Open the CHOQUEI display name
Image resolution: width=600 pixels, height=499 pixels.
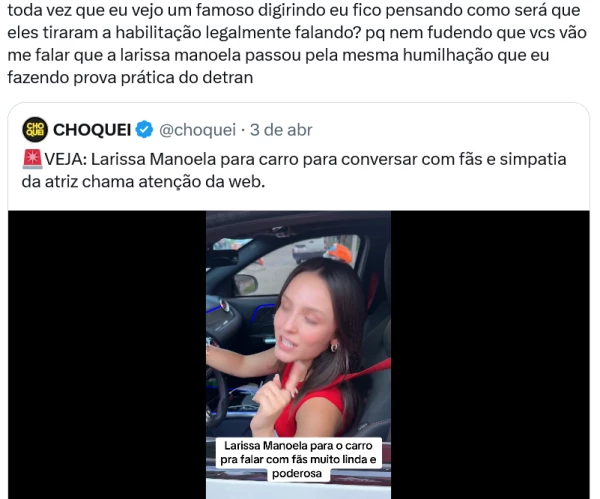pyautogui.click(x=92, y=130)
